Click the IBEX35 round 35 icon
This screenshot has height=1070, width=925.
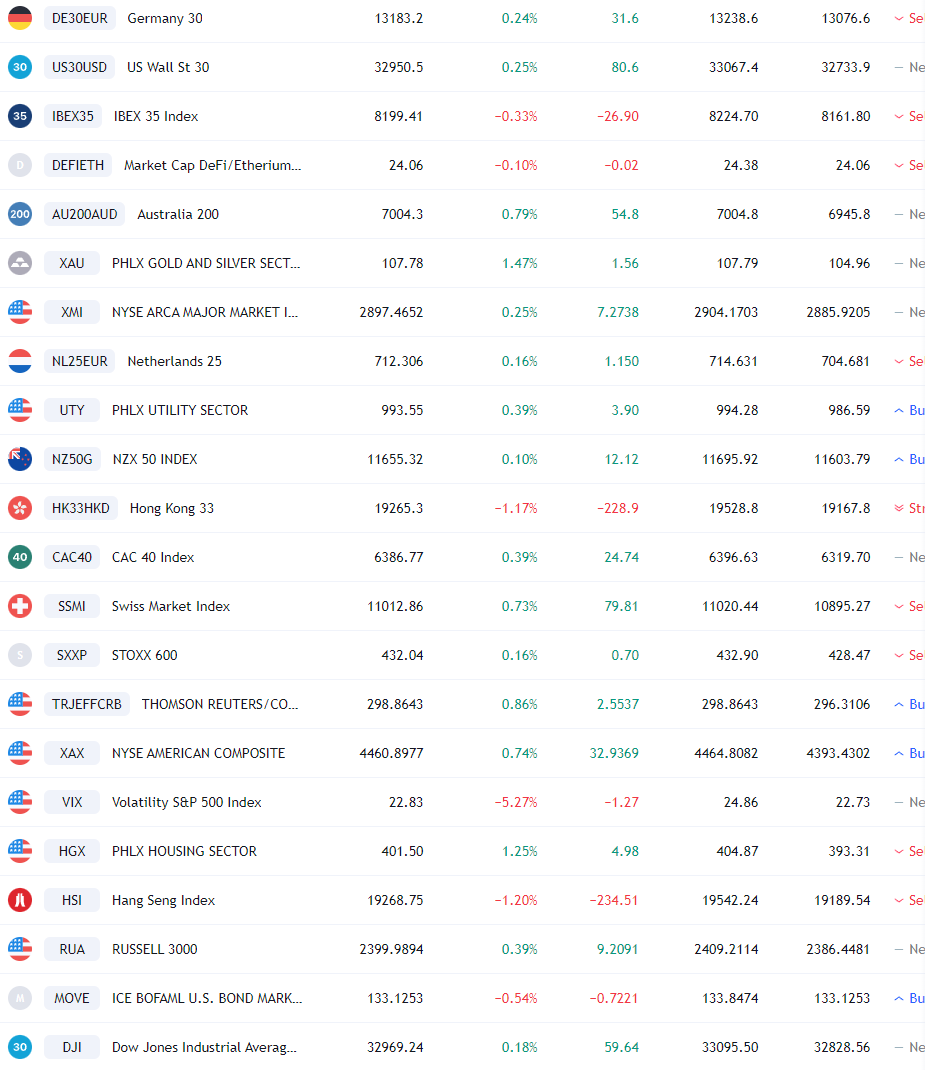20,116
